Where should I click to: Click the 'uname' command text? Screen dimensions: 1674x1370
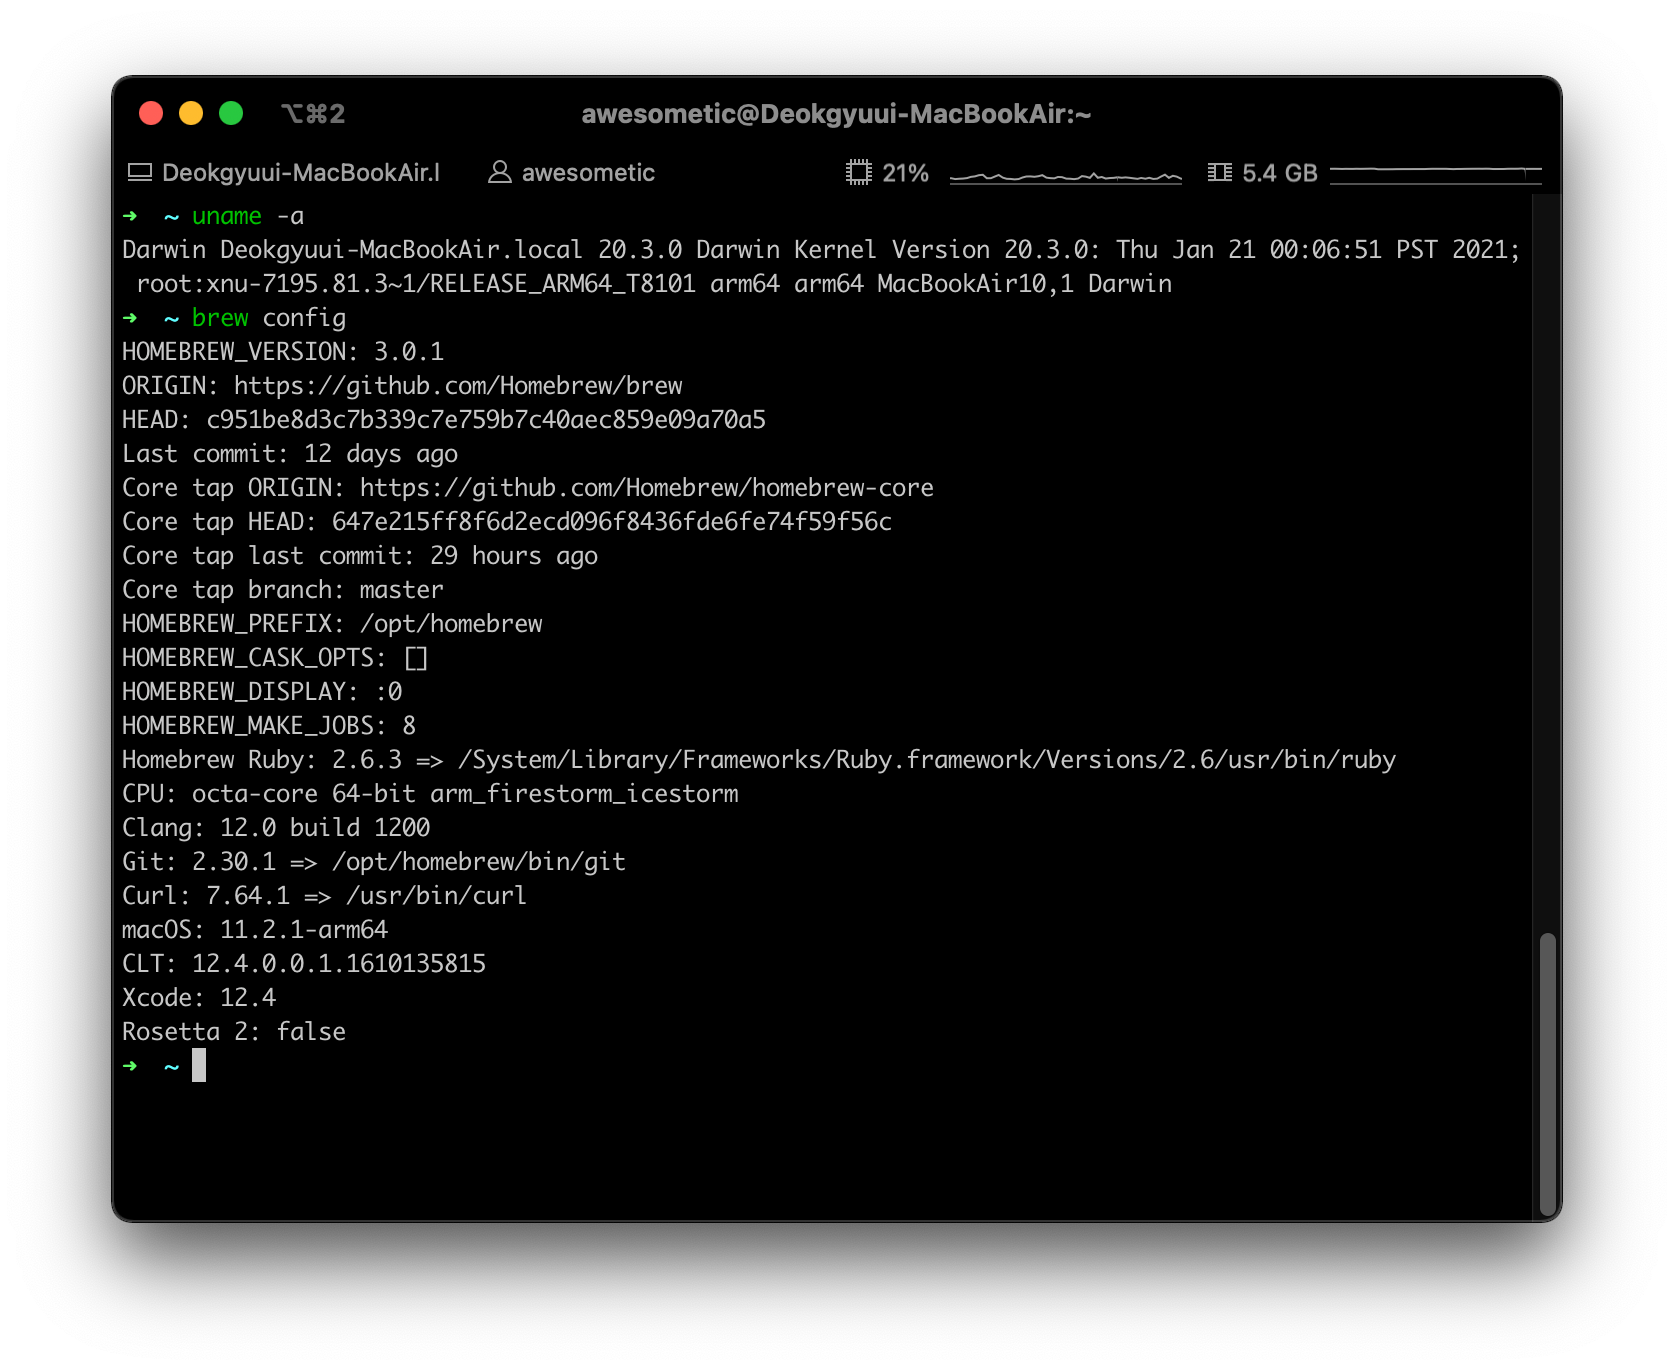(227, 216)
